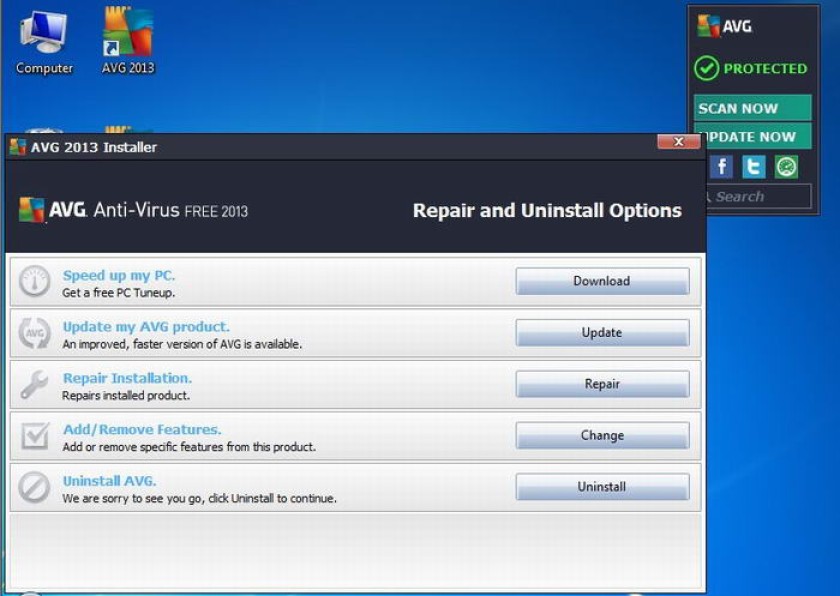
Task: Click the 'Repairs installed product.' text
Action: [126, 396]
